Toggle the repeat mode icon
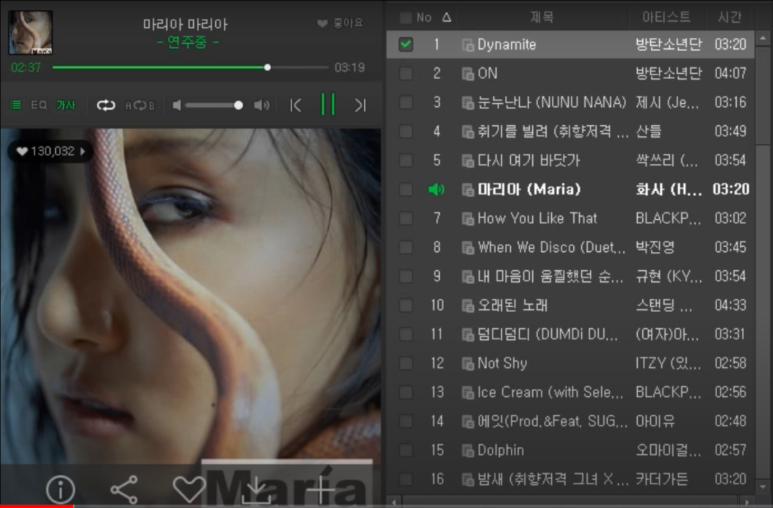The width and height of the screenshot is (773, 508). (x=105, y=105)
